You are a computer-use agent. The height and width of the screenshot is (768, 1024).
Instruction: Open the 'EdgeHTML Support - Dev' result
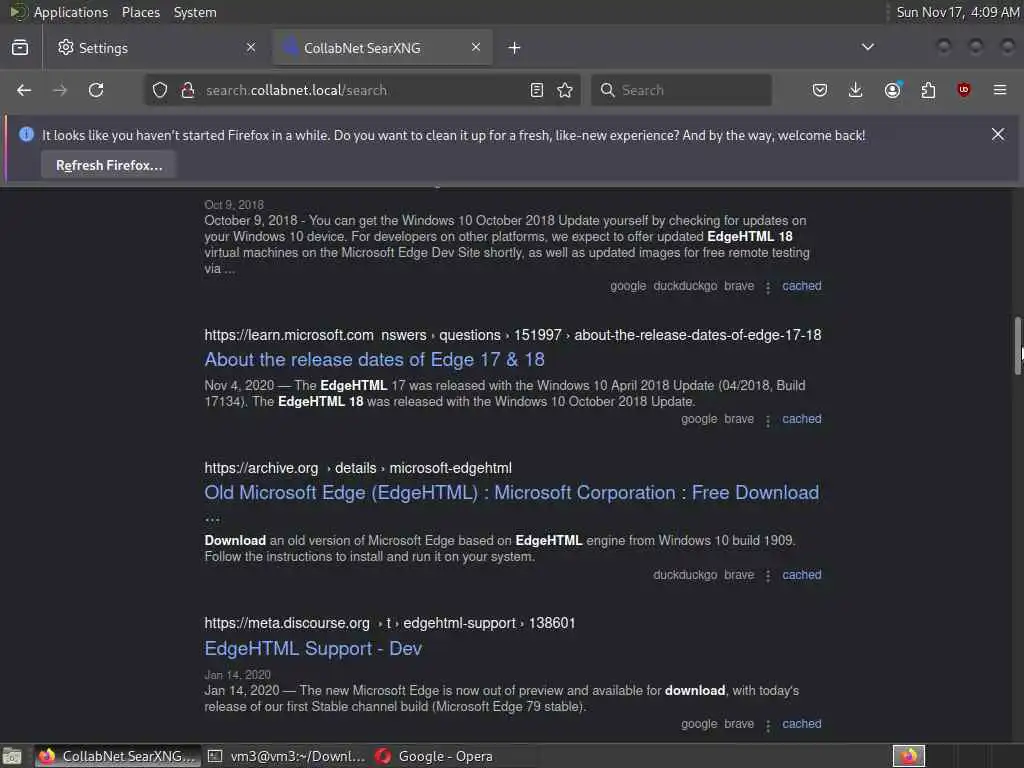[x=313, y=648]
